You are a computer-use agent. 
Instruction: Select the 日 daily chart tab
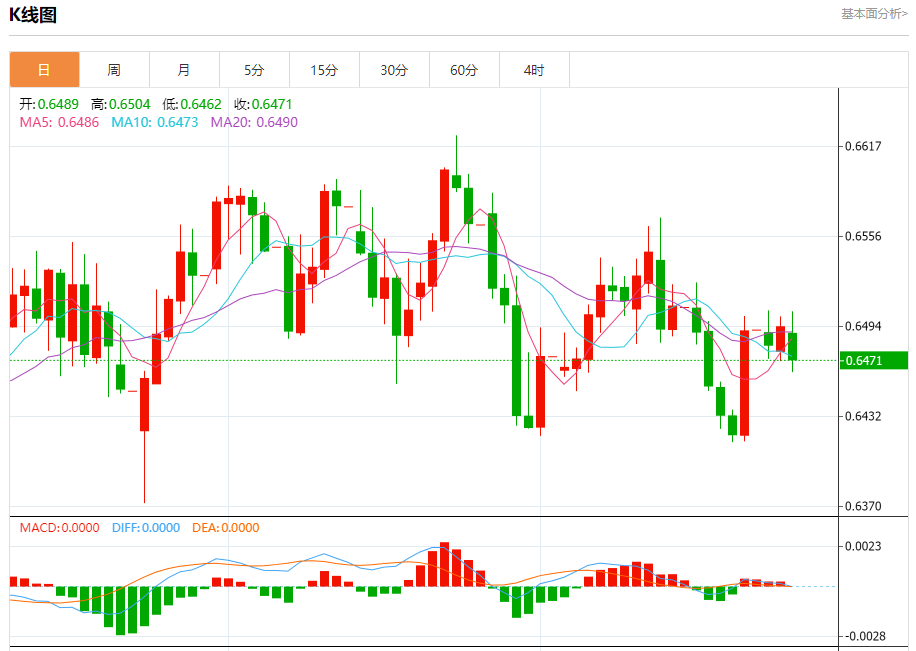(44, 70)
